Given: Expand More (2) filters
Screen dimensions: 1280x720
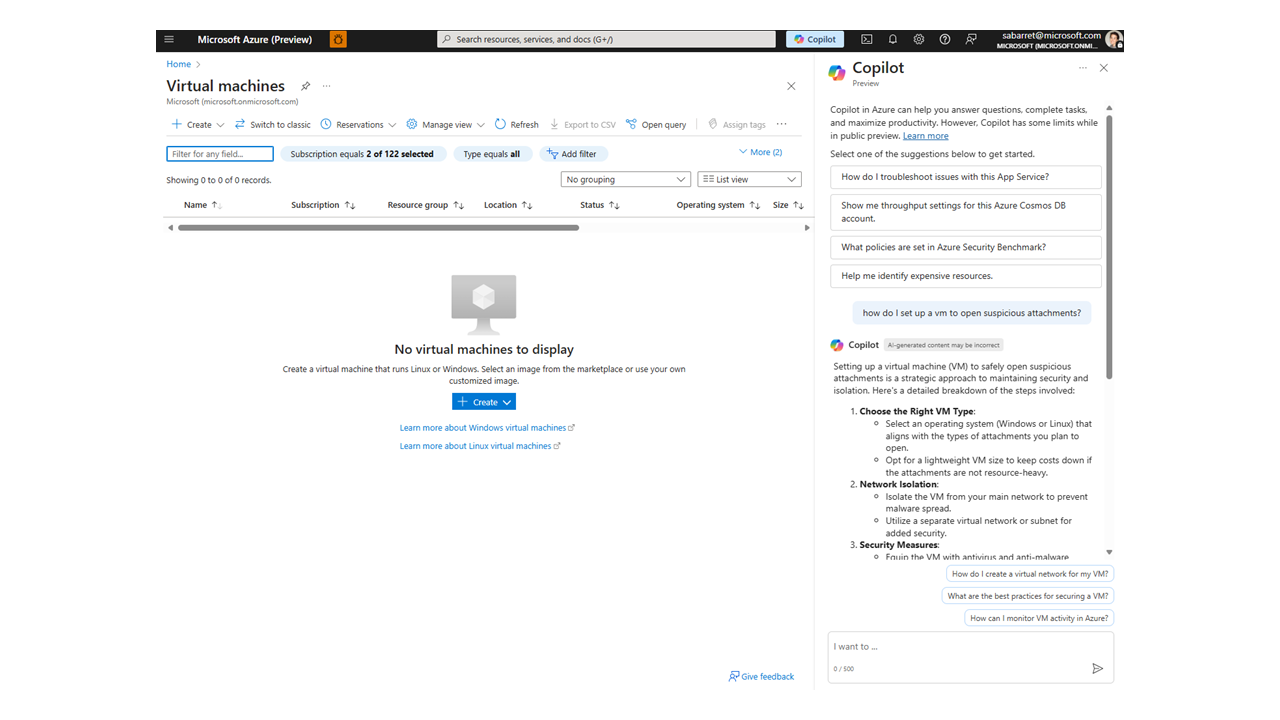Looking at the screenshot, I should click(x=760, y=152).
